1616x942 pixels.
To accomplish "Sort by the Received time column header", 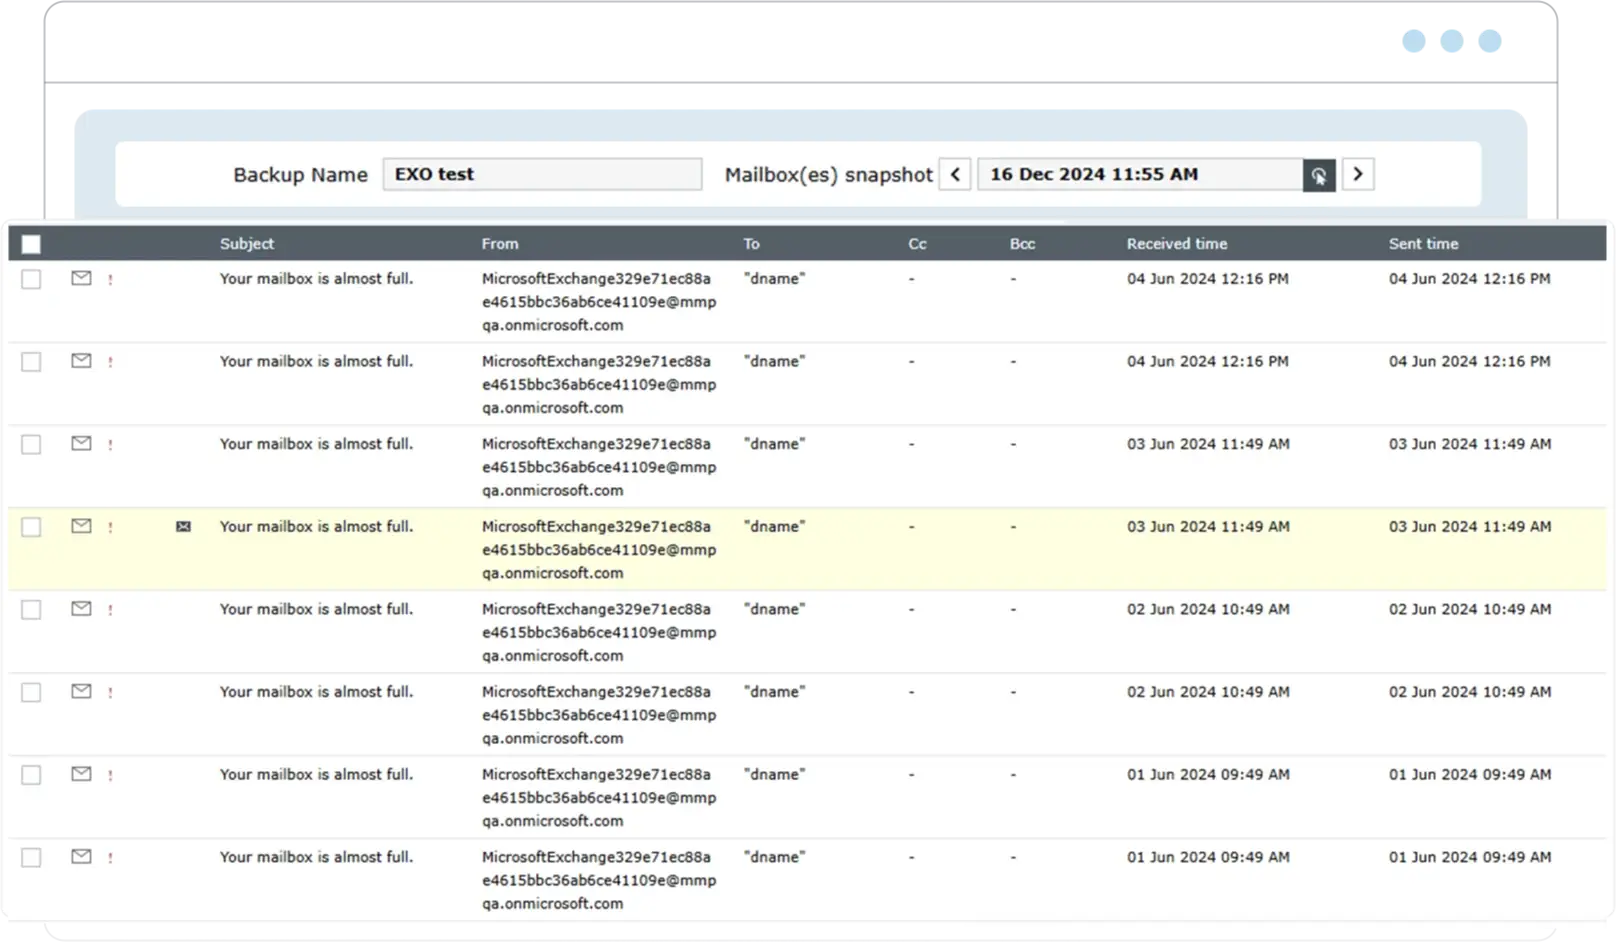I will click(x=1176, y=243).
